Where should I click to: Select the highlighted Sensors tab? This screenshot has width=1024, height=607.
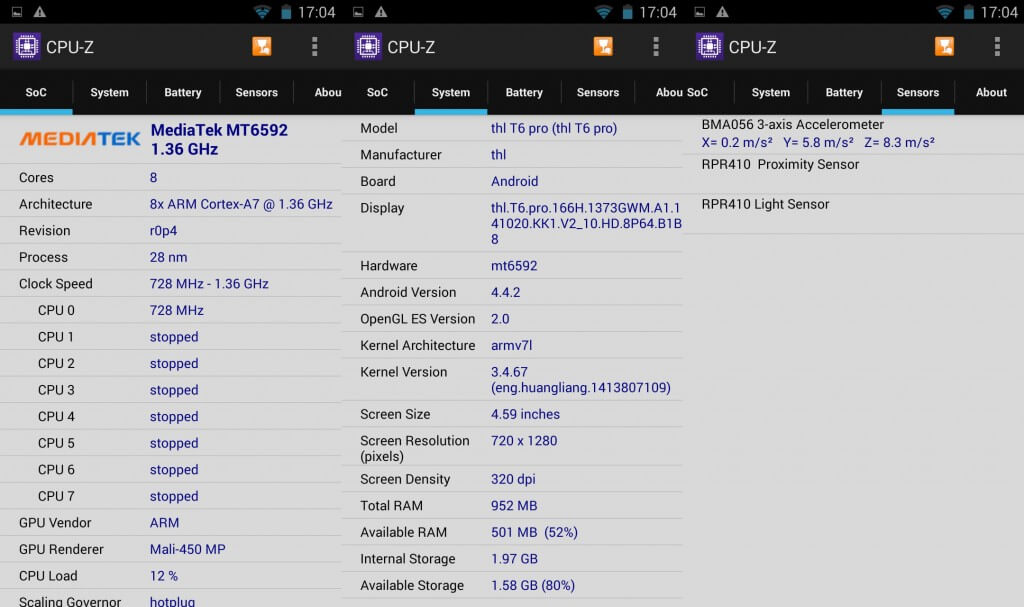917,92
